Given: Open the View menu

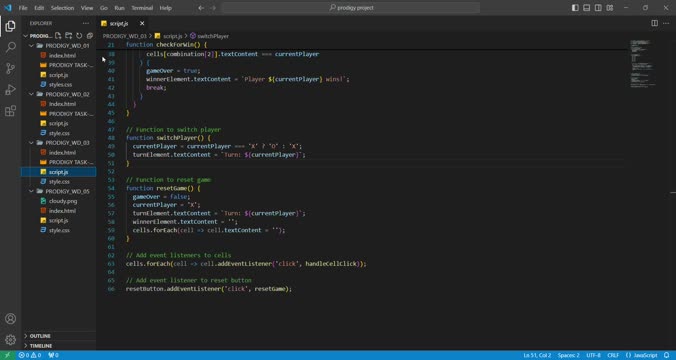Looking at the screenshot, I should coord(87,8).
